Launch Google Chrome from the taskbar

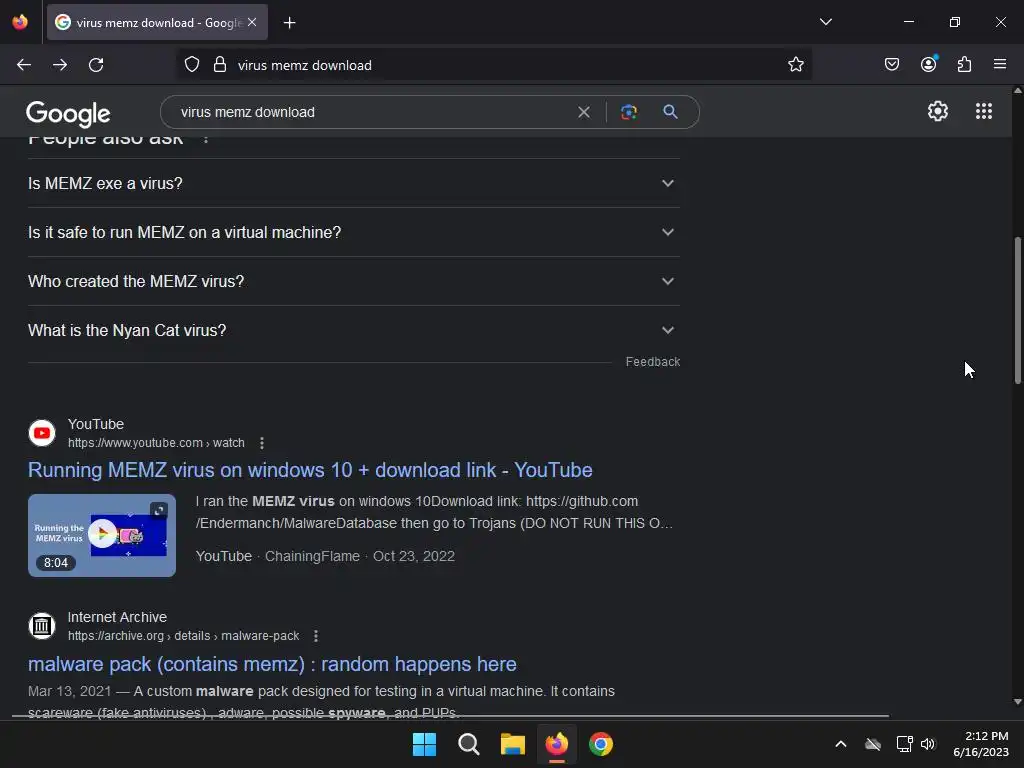pos(601,744)
